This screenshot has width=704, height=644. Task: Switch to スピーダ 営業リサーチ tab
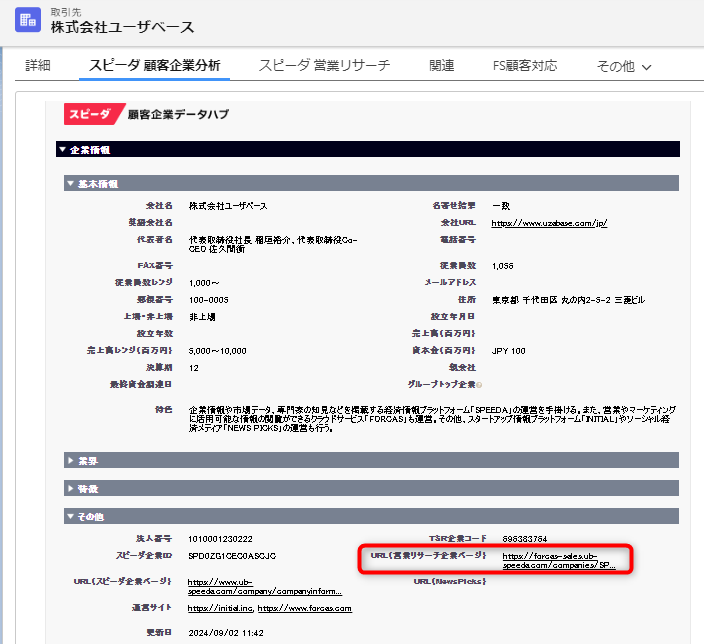pos(324,66)
